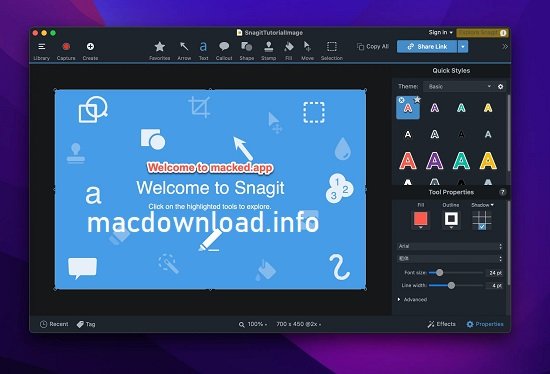Viewport: 550px width, 374px height.
Task: Toggle the shadow direction checkbox in grid
Action: [x=482, y=227]
